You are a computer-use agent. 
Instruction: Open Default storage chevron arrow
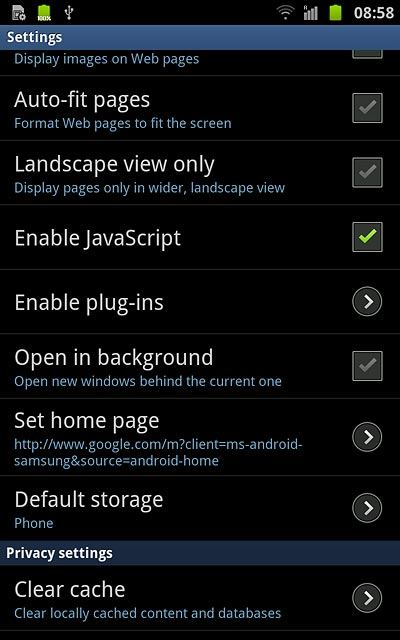[367, 508]
